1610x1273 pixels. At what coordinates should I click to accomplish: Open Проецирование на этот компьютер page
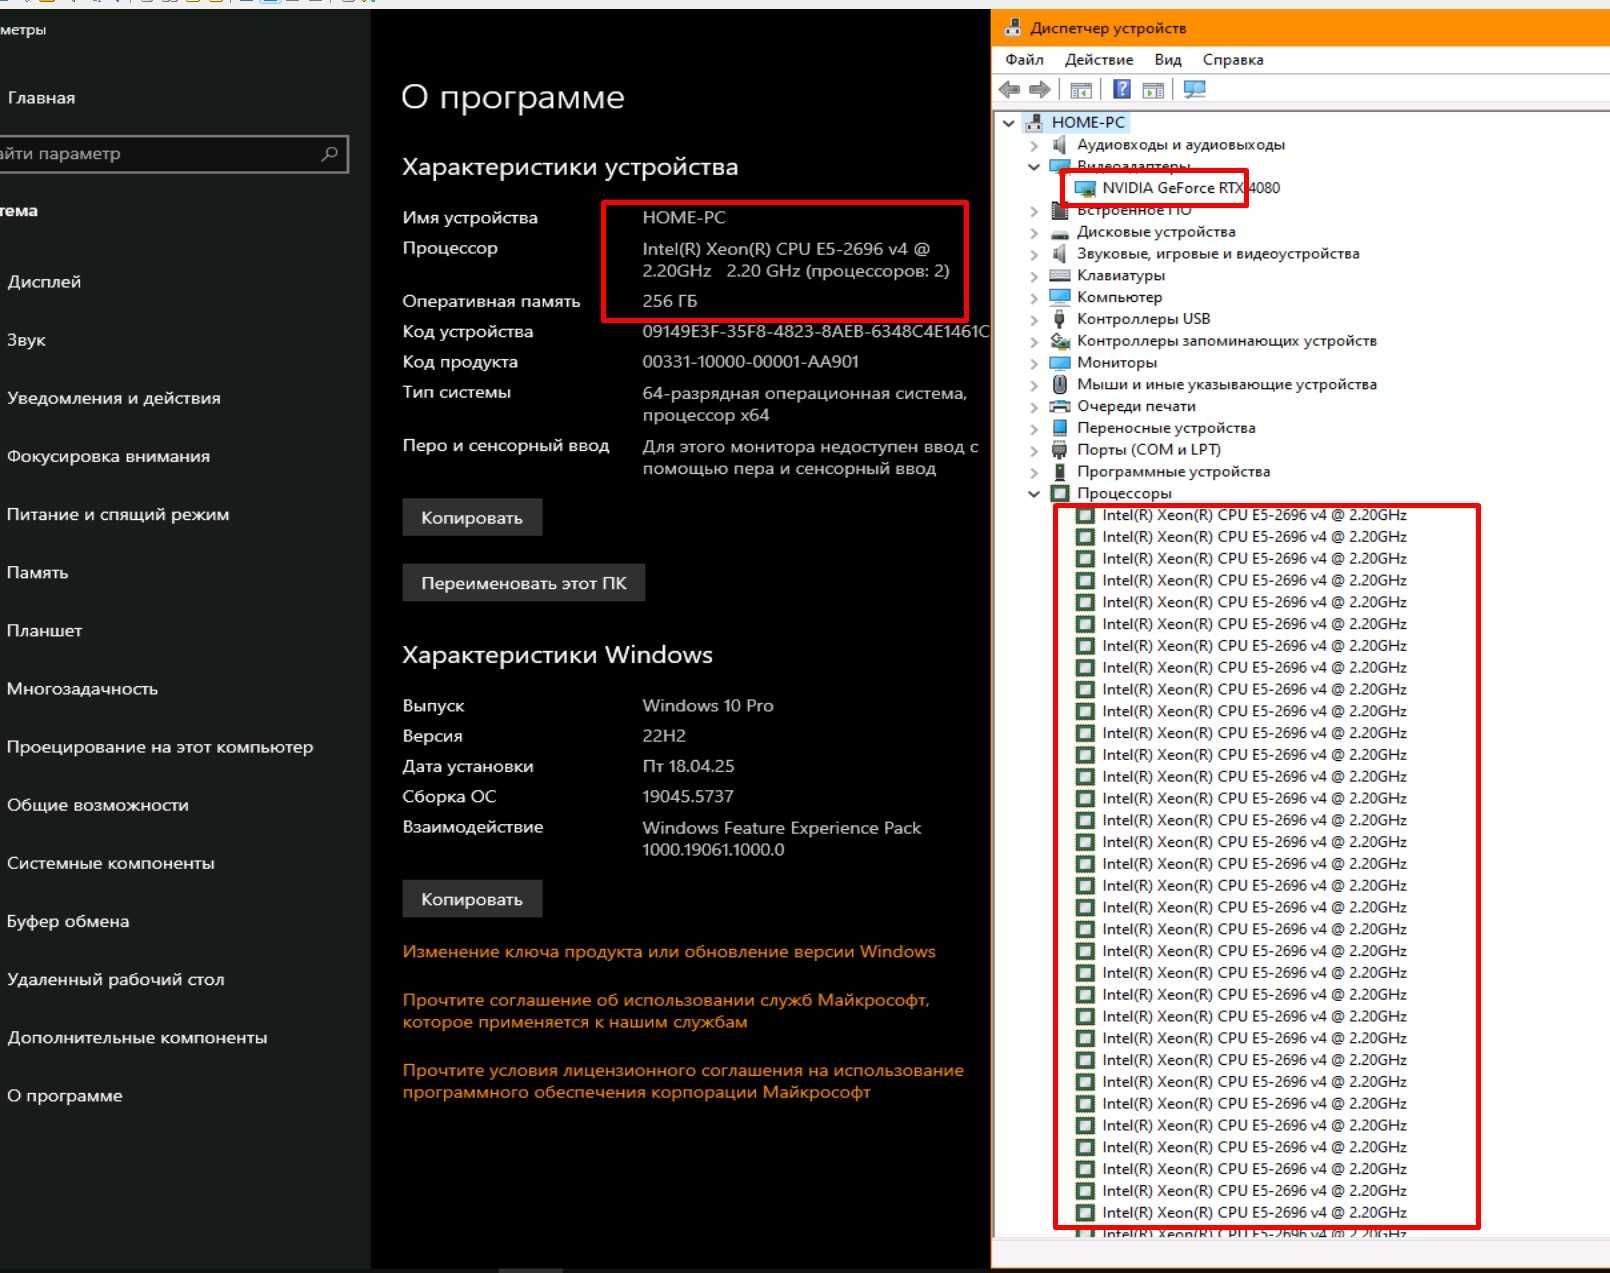point(160,747)
